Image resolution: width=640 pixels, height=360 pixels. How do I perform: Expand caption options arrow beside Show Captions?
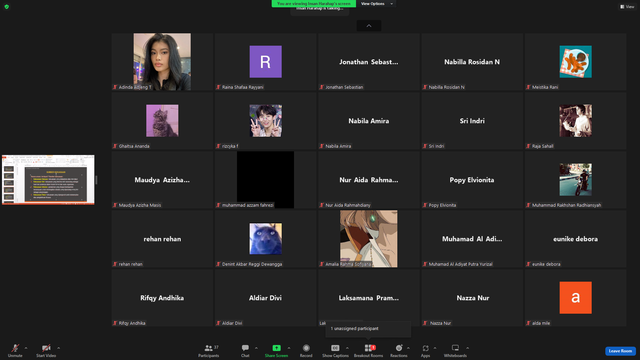[347, 348]
